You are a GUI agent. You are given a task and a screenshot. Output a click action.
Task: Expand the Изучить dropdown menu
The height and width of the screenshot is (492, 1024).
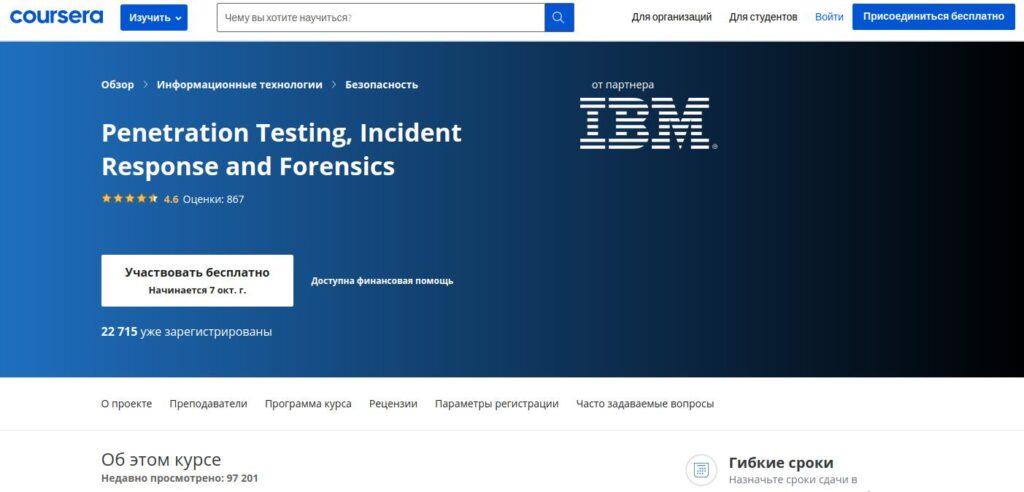coord(153,18)
